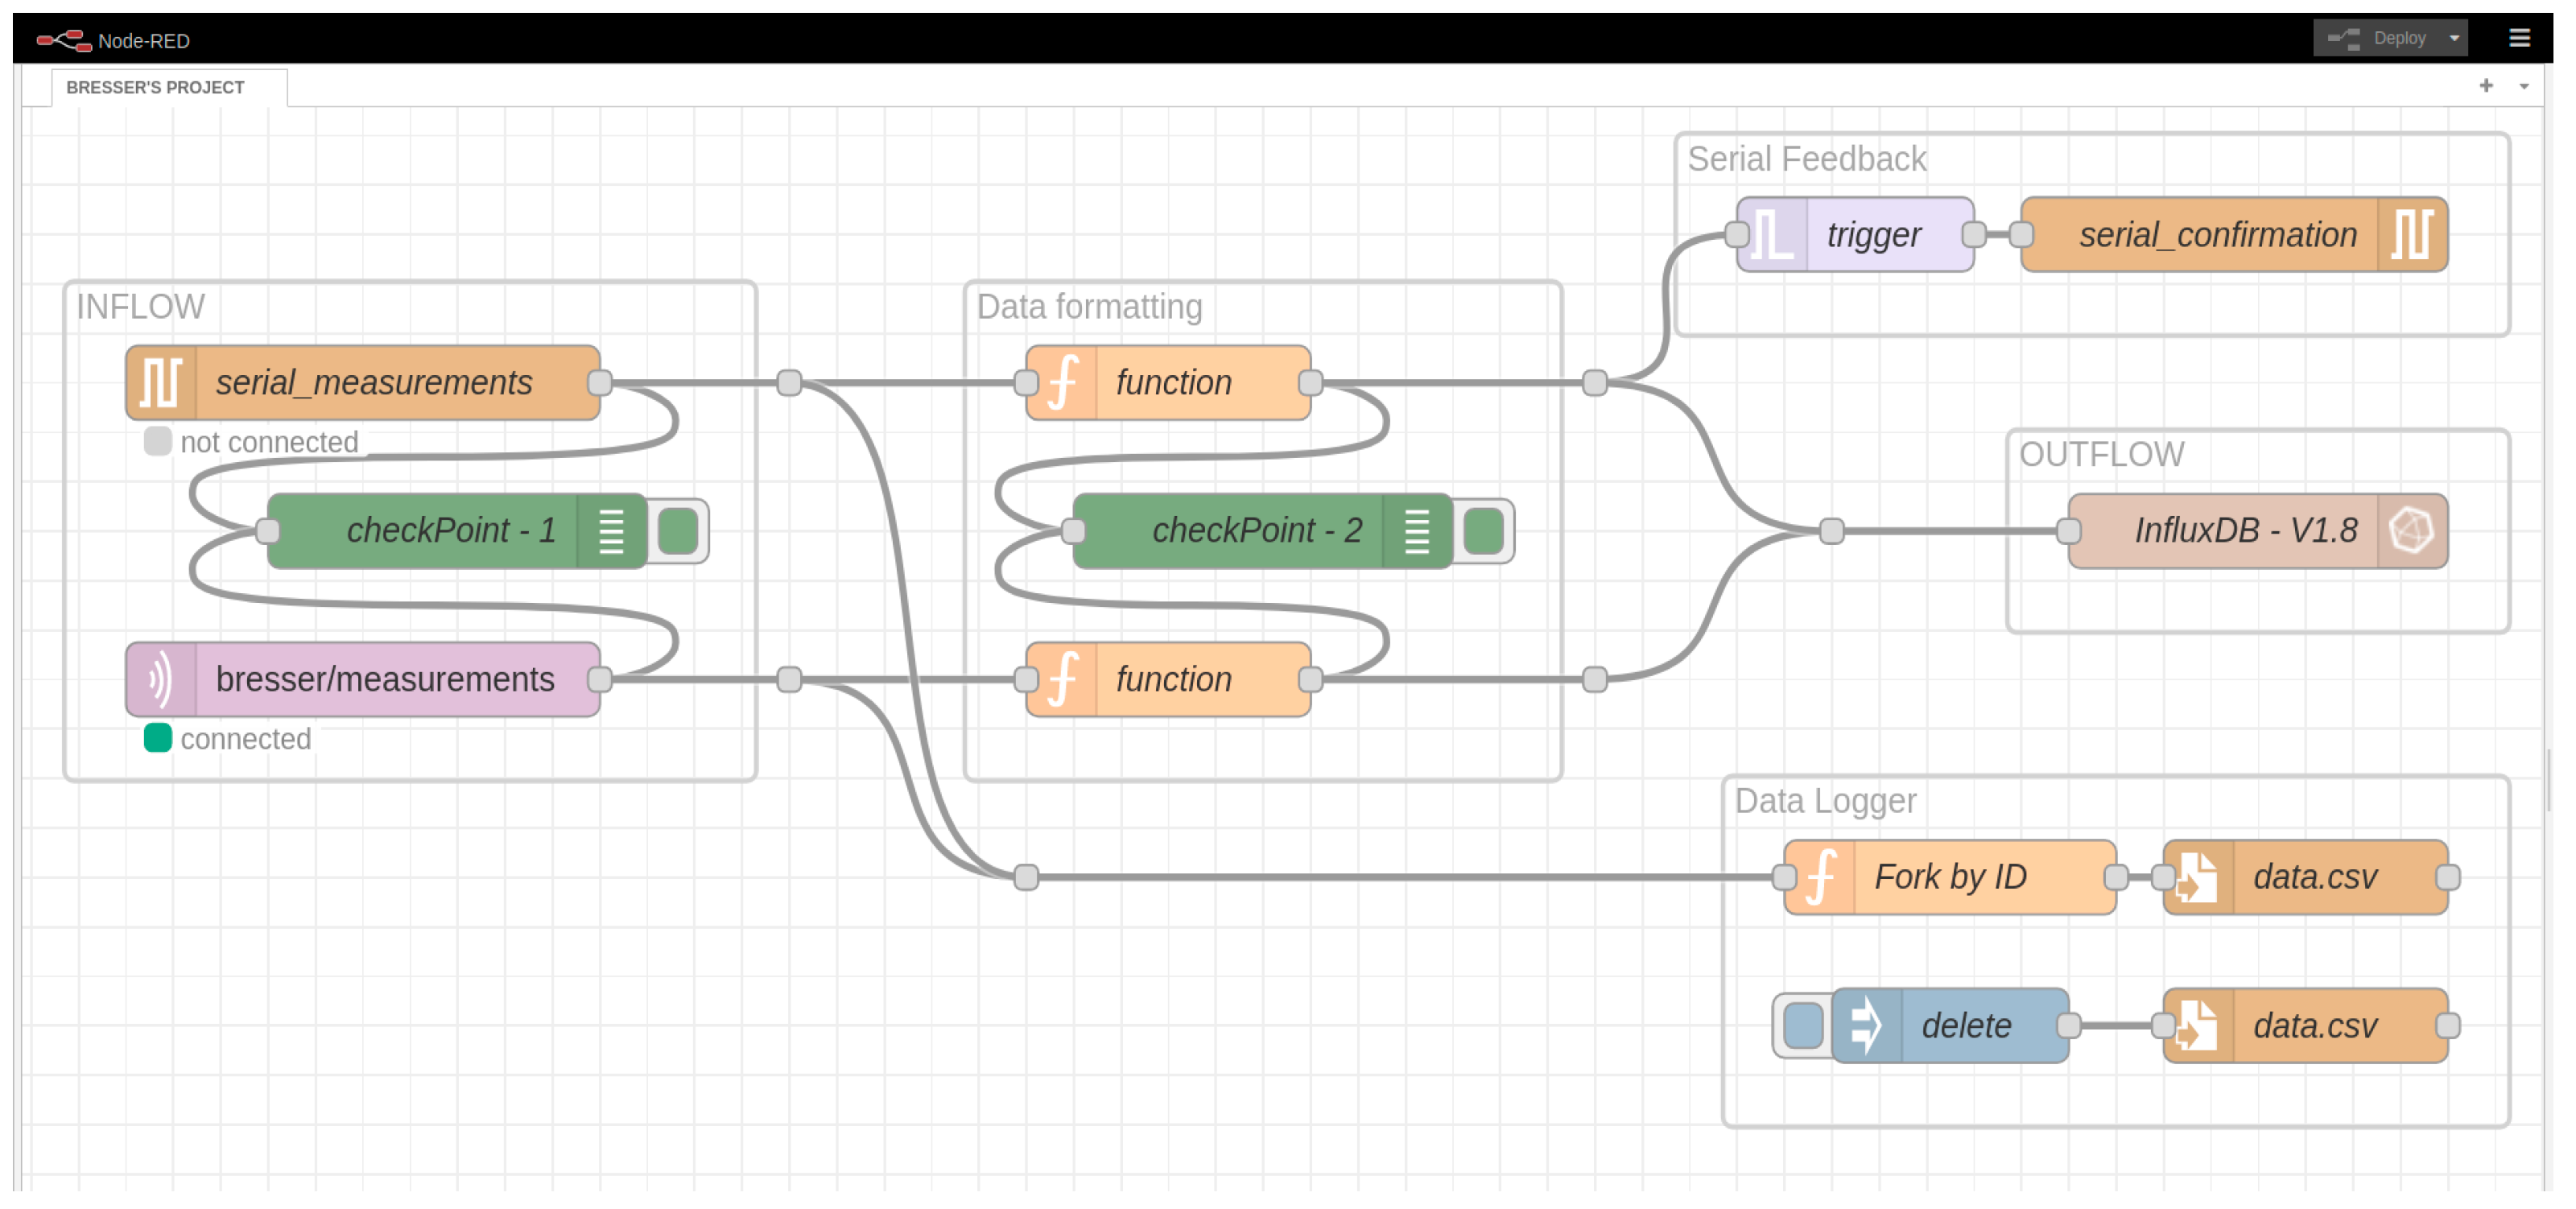Click the checkPoint - 1 debug list icon

pos(611,531)
